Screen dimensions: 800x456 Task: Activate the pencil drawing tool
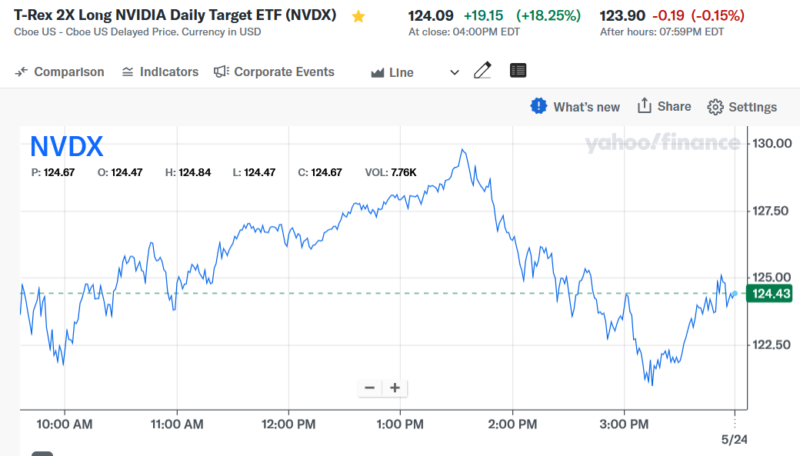(483, 71)
